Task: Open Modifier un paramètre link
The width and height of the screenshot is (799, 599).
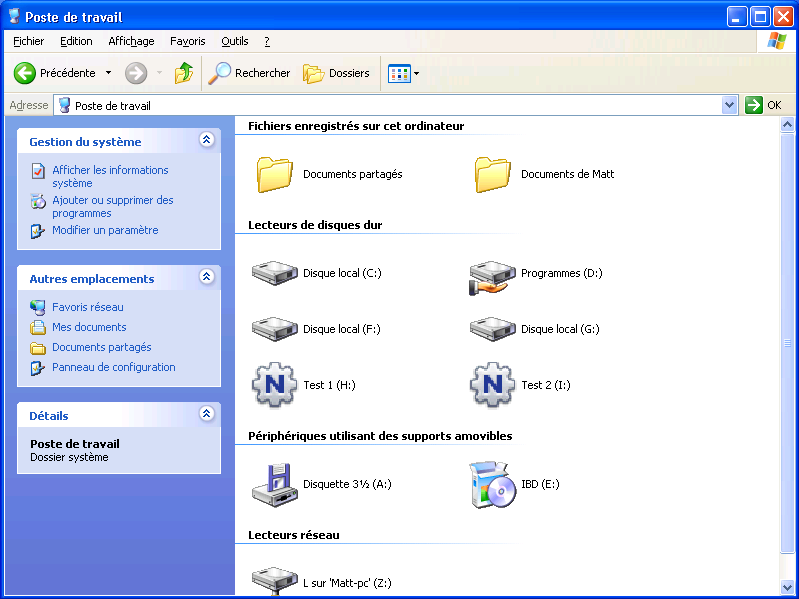Action: [105, 230]
